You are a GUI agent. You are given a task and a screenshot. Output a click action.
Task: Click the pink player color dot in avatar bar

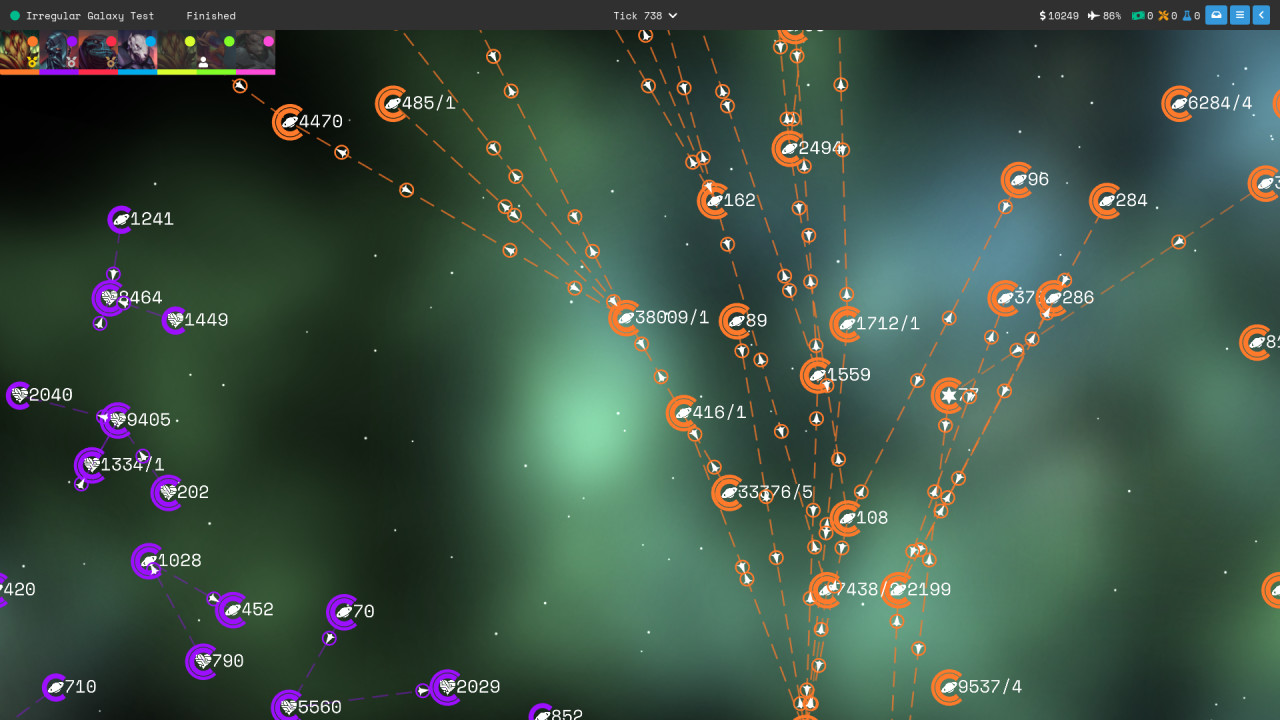pyautogui.click(x=268, y=41)
